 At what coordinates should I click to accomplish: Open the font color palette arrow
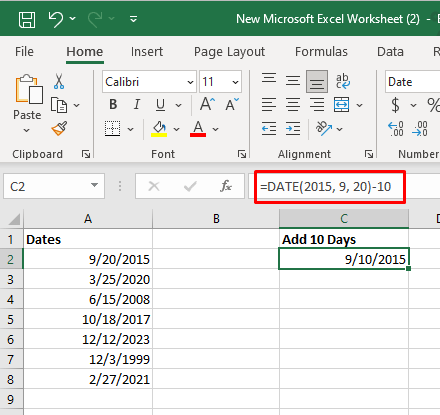tap(216, 129)
